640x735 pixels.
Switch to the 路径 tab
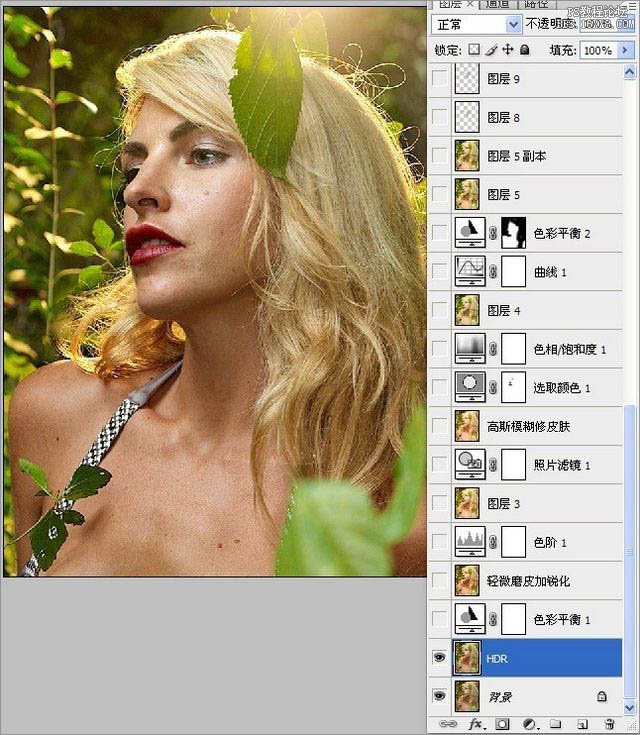pyautogui.click(x=536, y=4)
